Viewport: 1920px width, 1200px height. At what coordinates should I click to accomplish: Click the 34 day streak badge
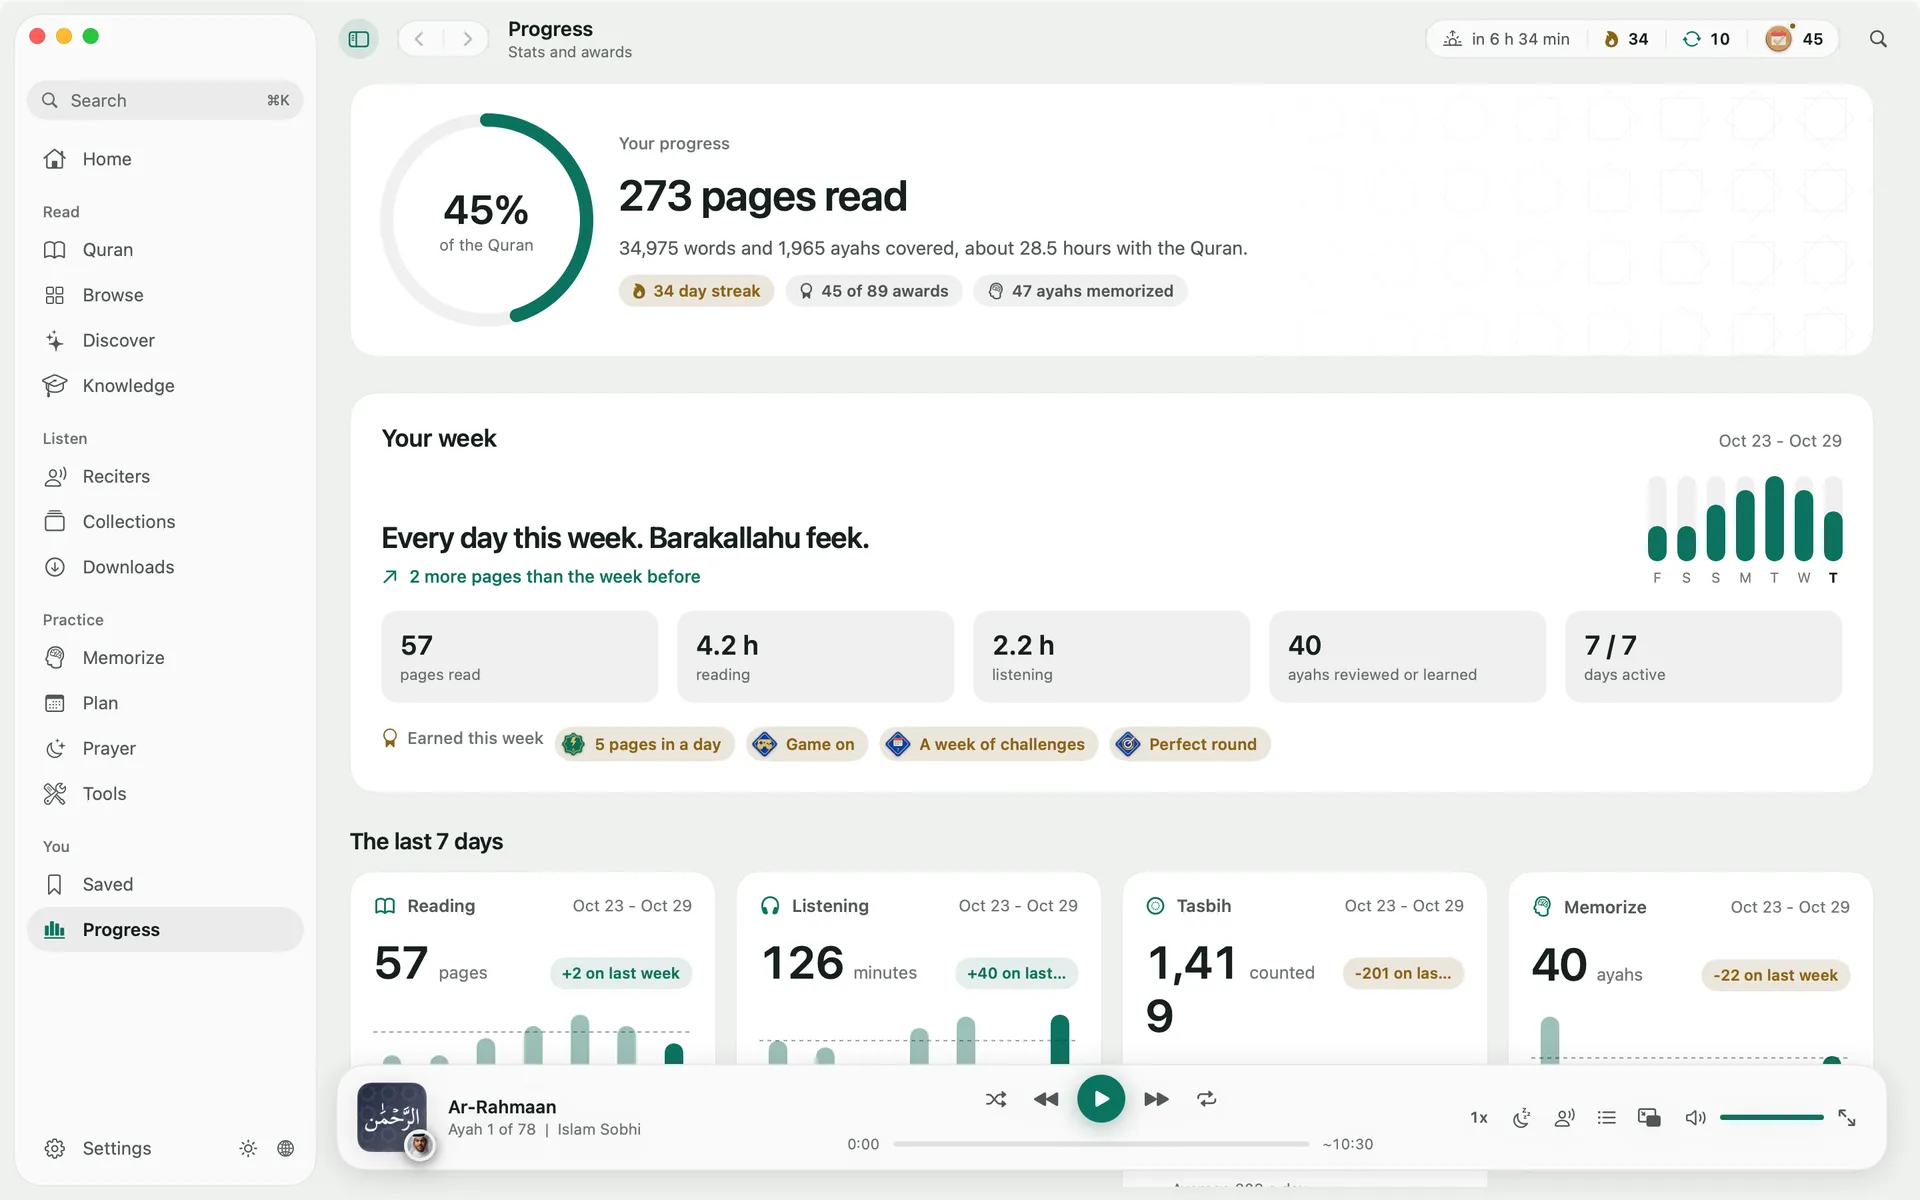click(696, 291)
